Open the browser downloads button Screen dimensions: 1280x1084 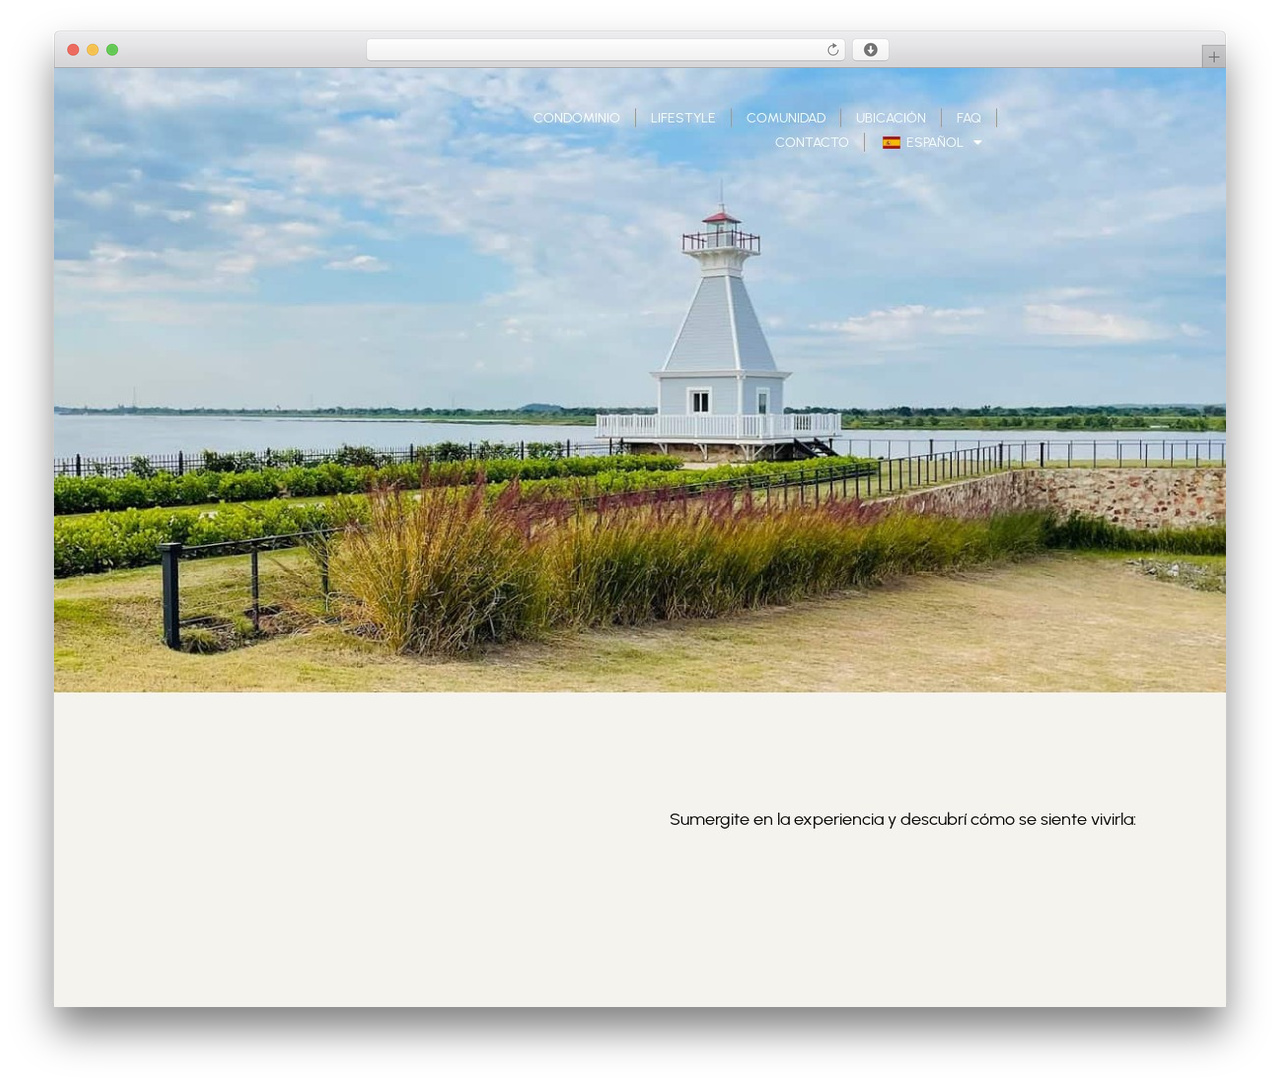[x=870, y=50]
